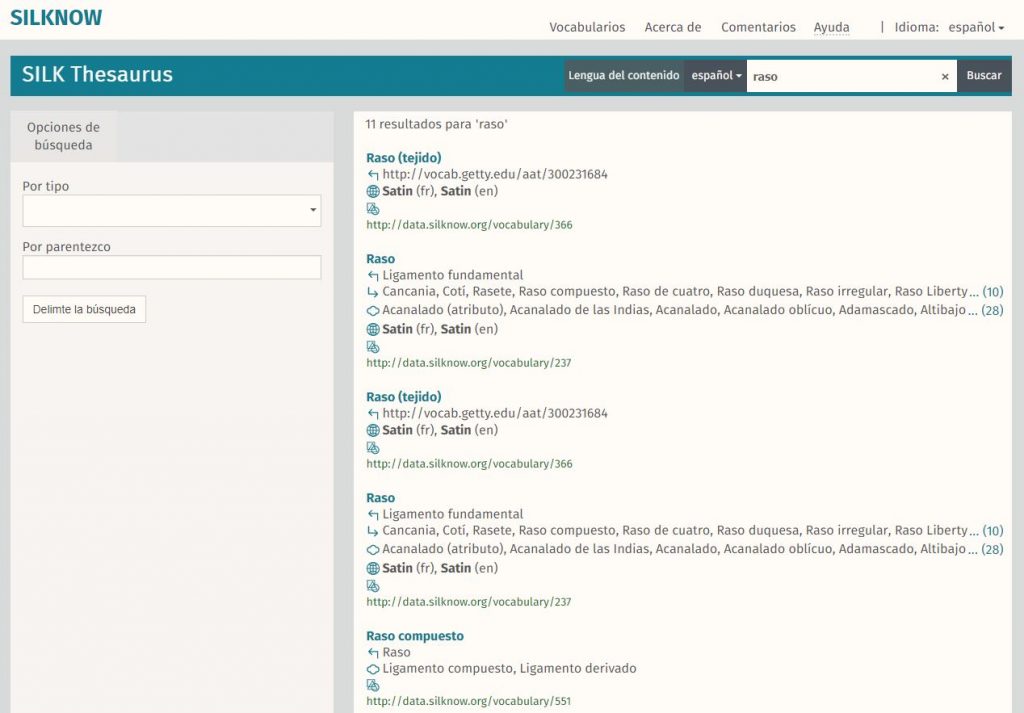Open the Vocabularios menu item
1024x713 pixels.
coord(587,28)
